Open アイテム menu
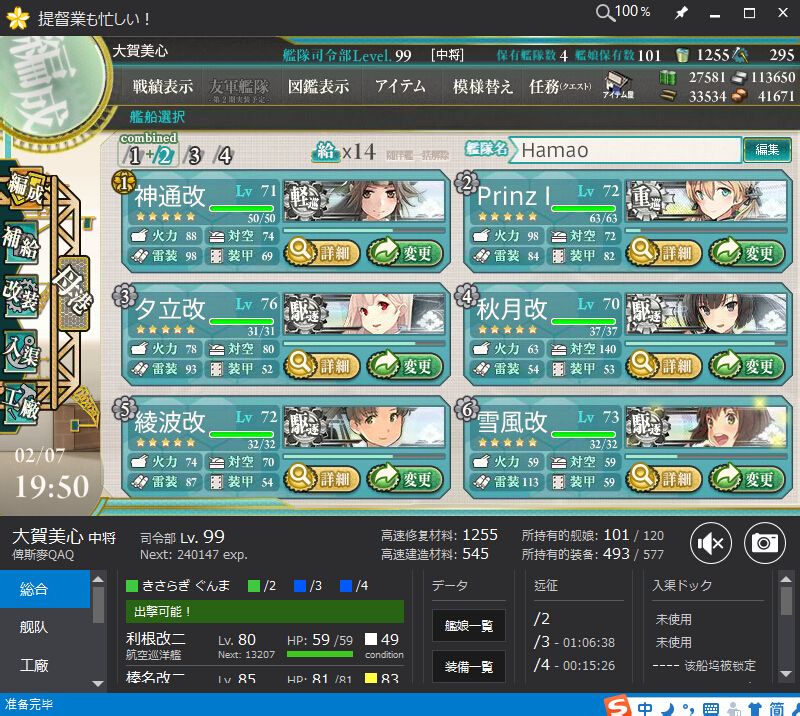 (401, 86)
